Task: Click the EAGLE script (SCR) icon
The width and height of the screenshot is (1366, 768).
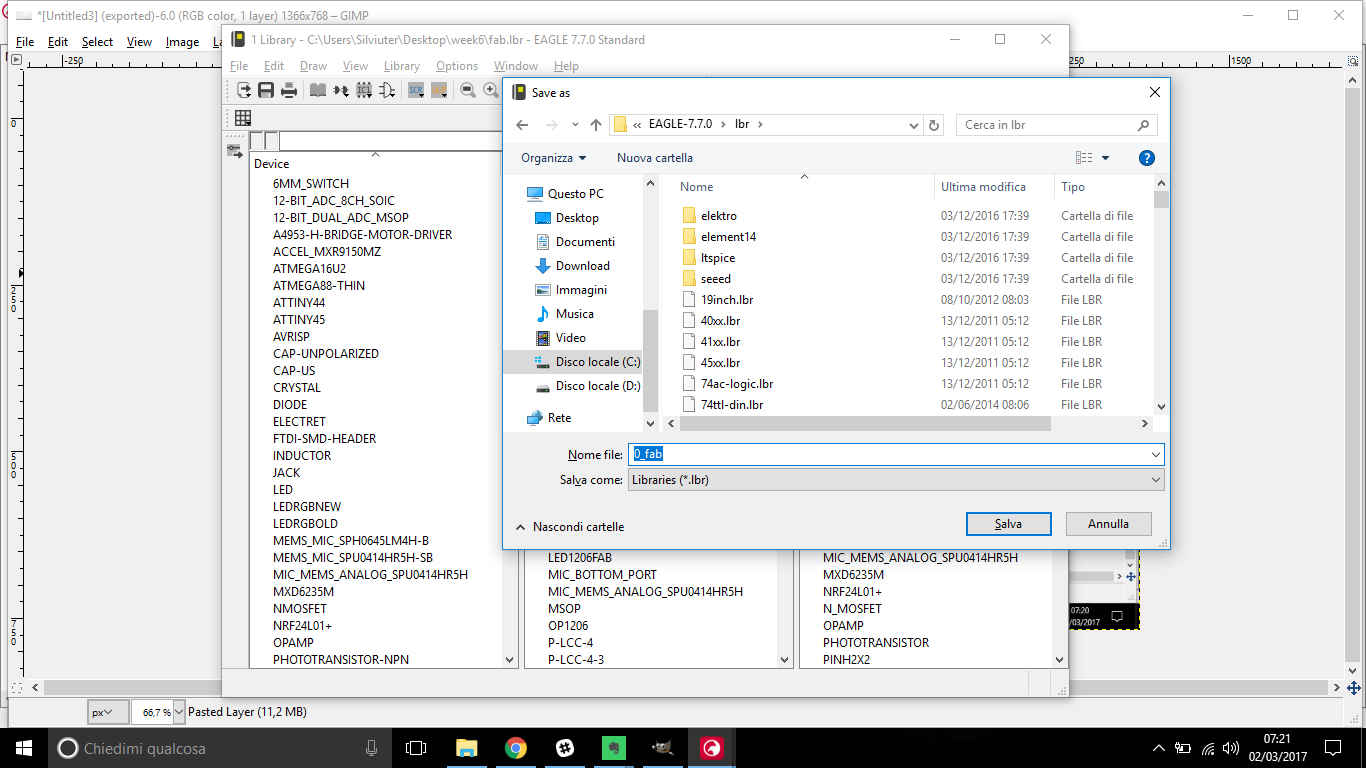Action: [x=415, y=90]
